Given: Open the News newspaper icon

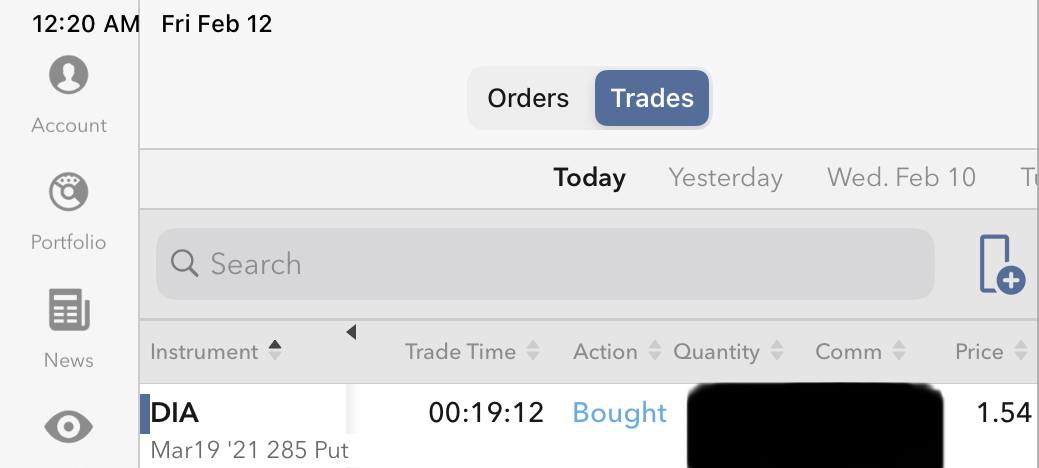Looking at the screenshot, I should click(x=69, y=310).
